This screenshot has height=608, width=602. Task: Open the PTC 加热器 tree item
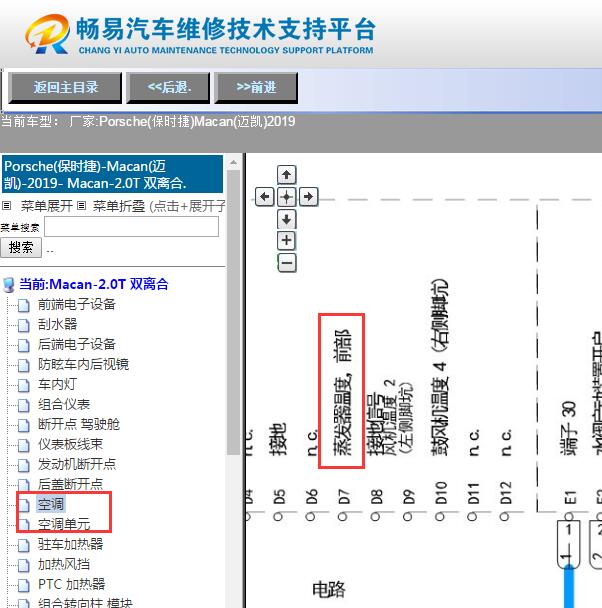[72, 584]
